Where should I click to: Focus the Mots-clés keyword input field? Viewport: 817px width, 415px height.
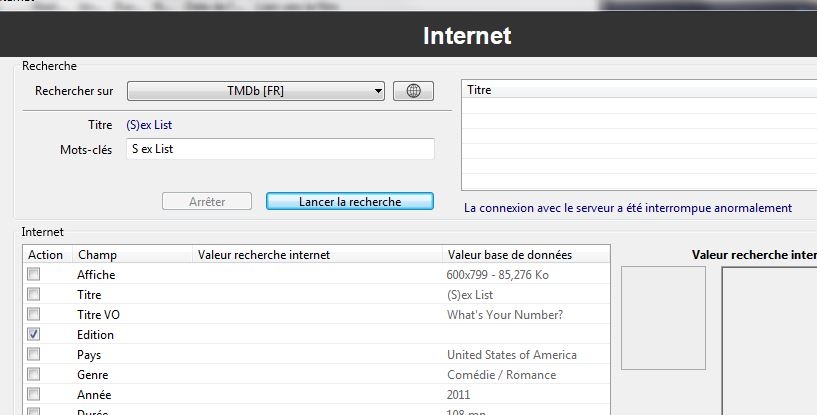[281, 149]
